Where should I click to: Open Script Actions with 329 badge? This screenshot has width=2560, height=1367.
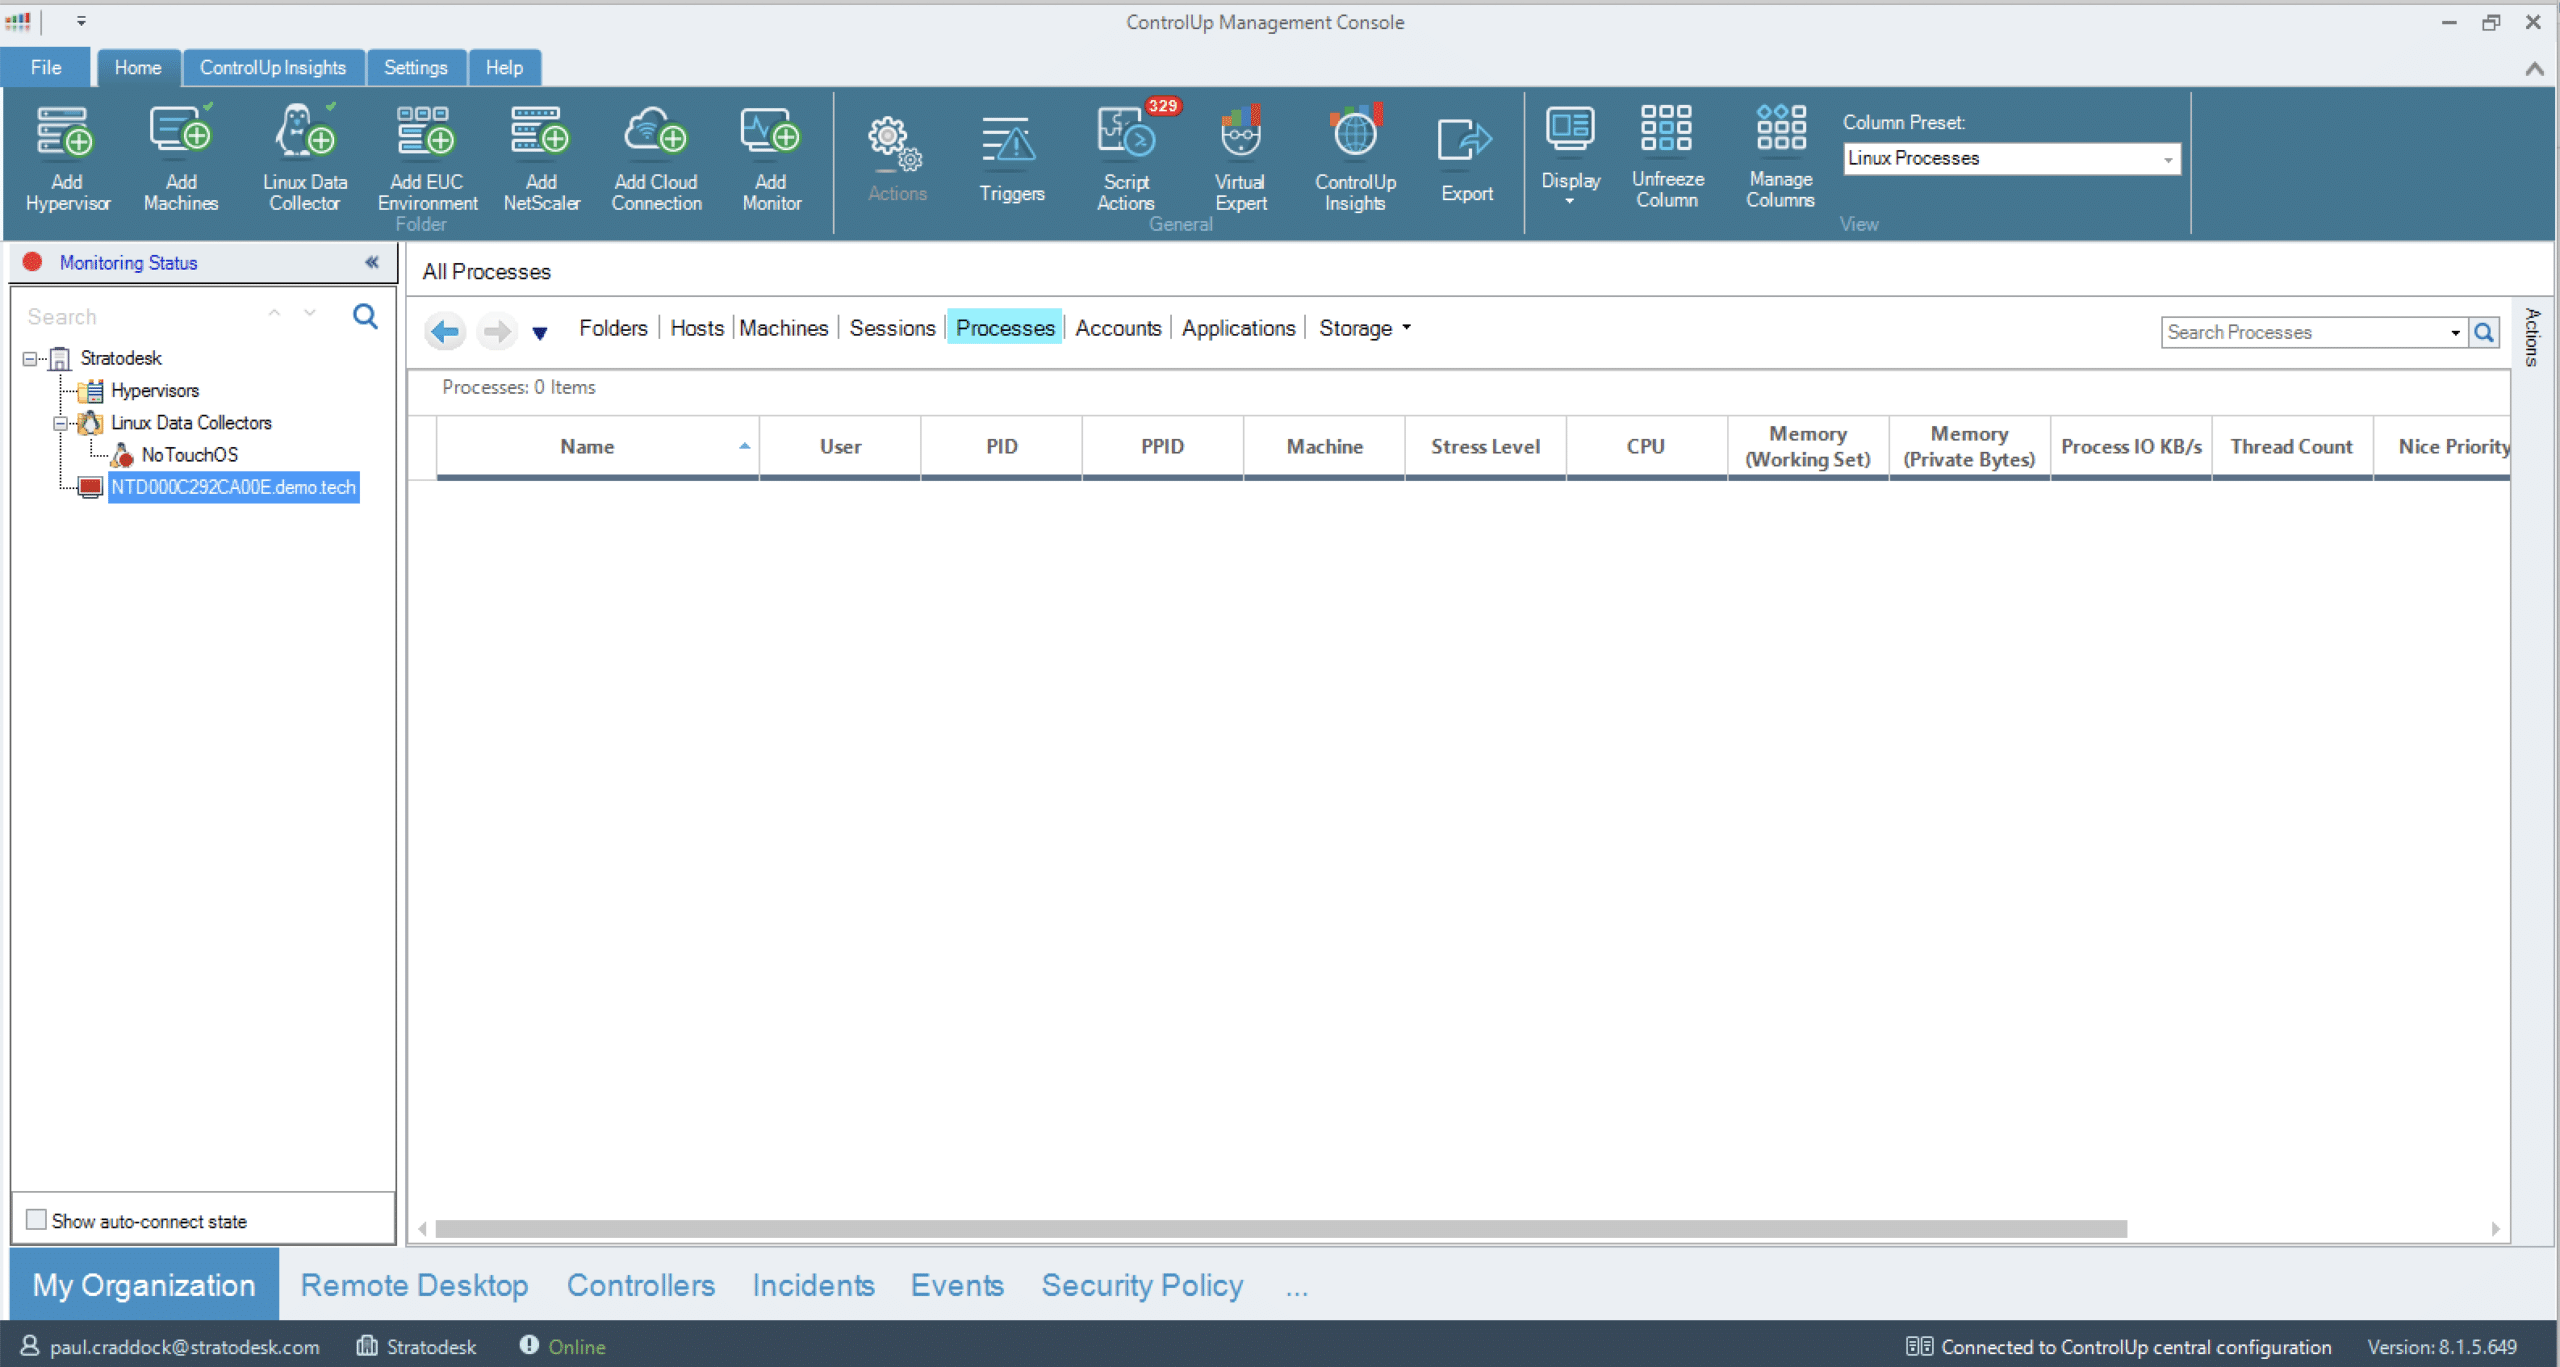click(1126, 158)
